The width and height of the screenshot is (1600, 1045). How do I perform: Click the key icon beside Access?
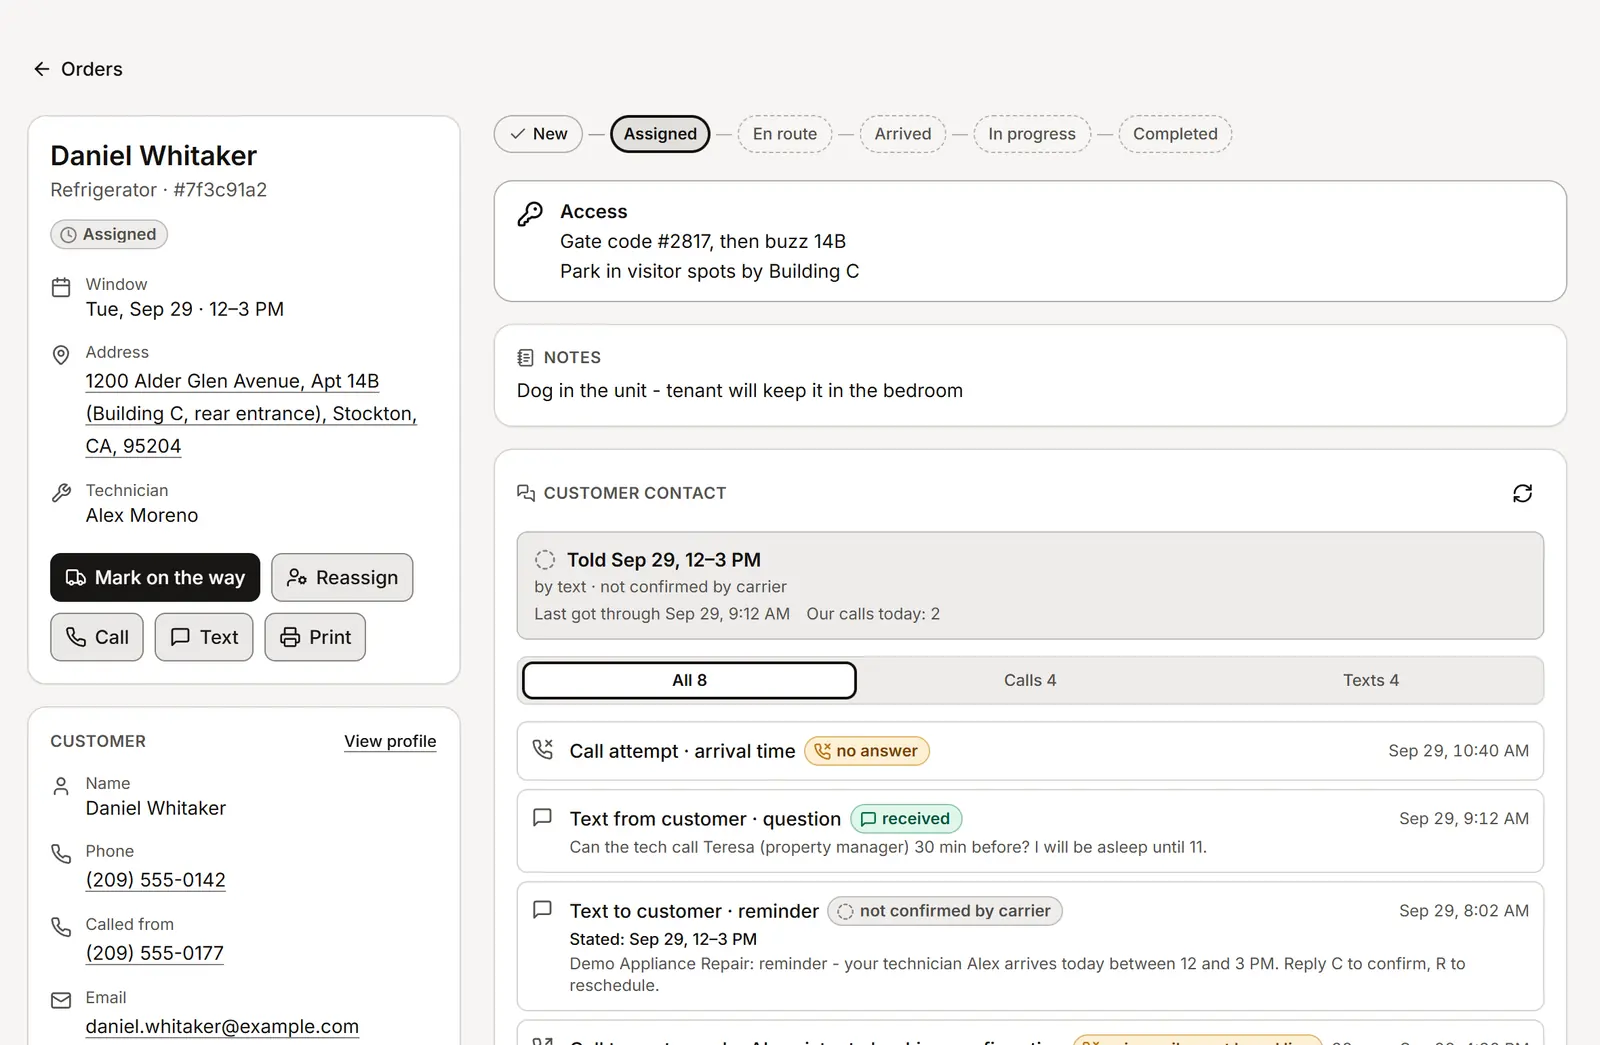(x=530, y=213)
